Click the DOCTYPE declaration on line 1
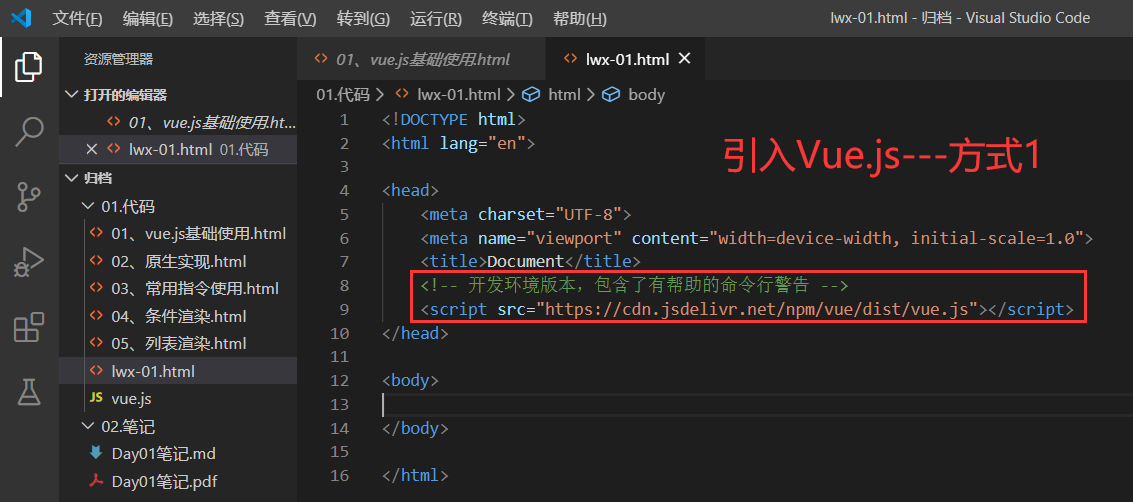This screenshot has width=1133, height=502. tap(454, 119)
